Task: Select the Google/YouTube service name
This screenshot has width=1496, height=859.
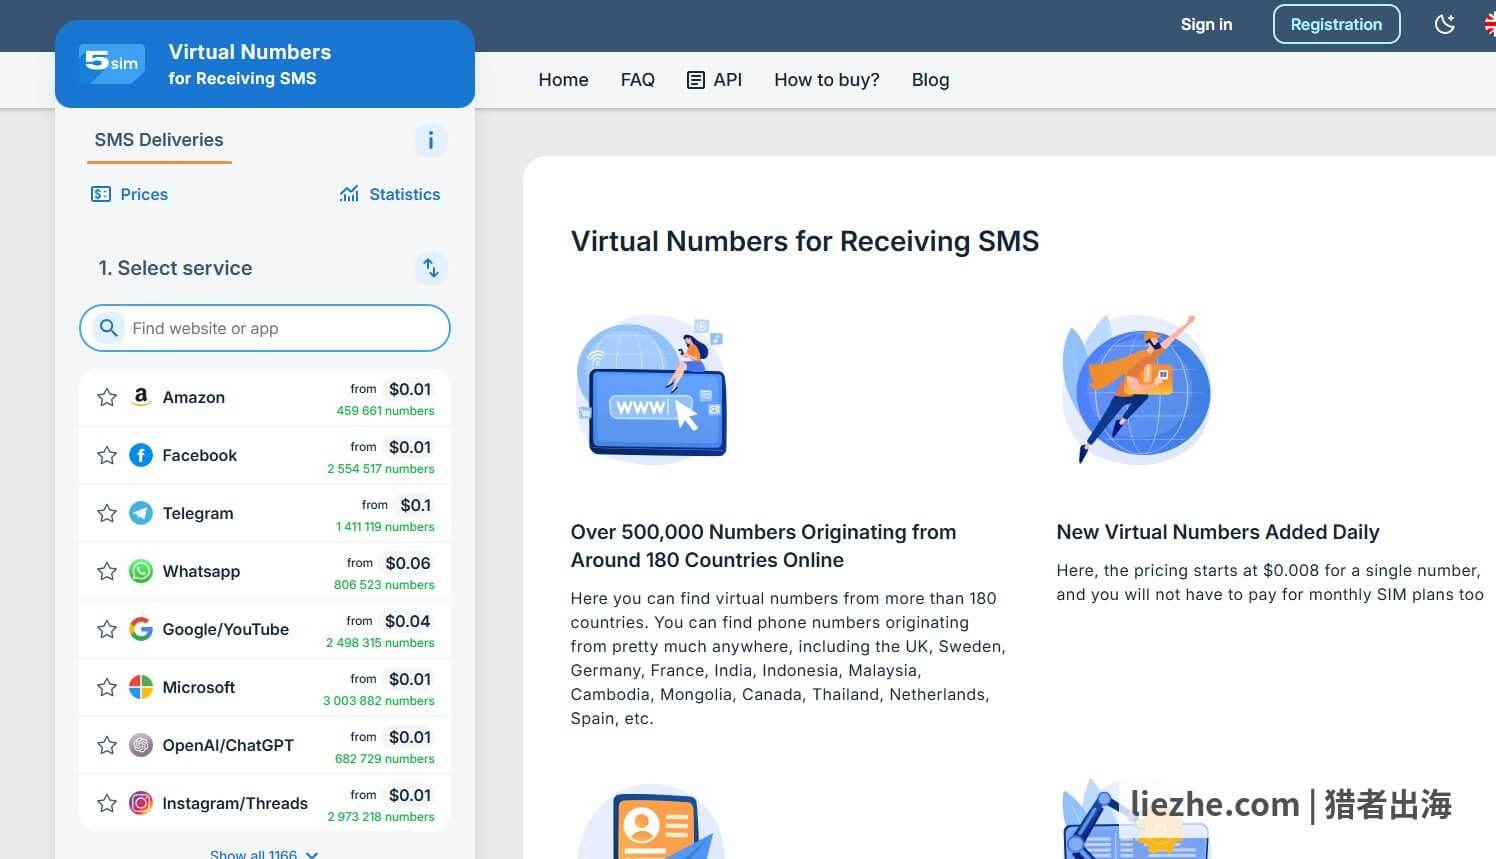Action: click(226, 629)
